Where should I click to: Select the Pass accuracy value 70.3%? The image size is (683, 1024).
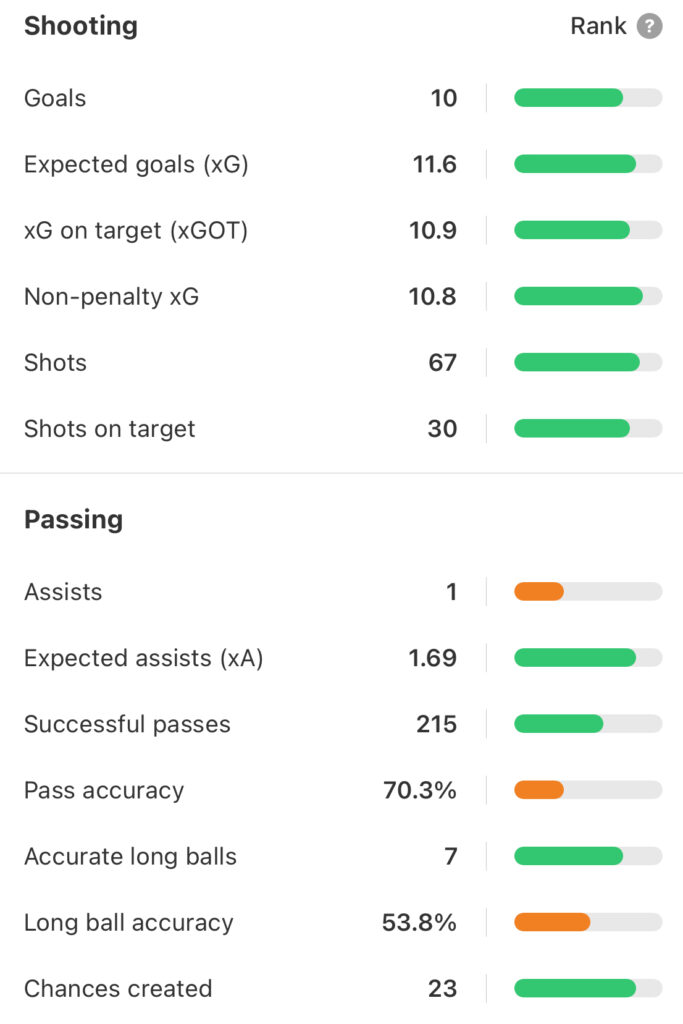tap(420, 790)
